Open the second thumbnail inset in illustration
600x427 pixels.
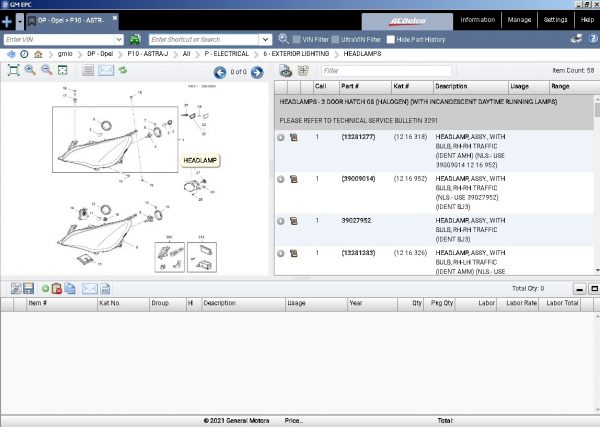pos(202,257)
